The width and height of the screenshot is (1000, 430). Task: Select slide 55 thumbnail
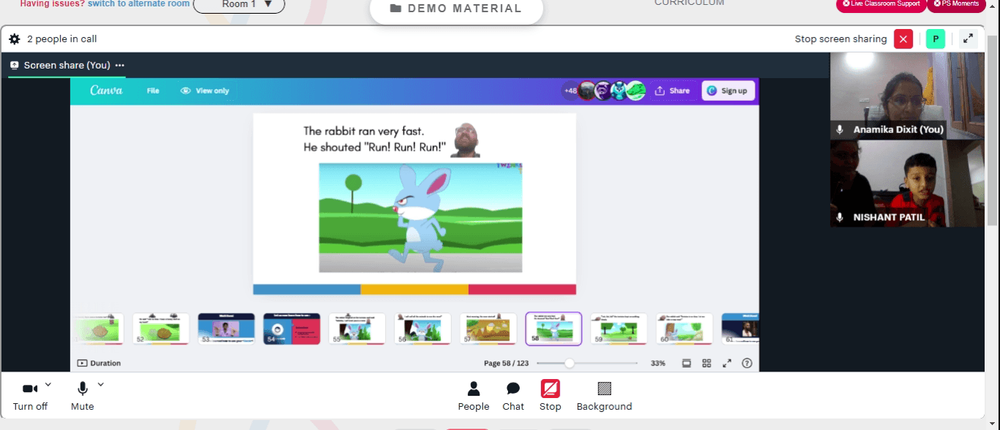(357, 329)
